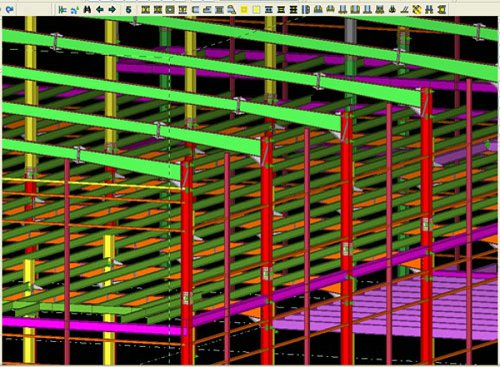Open the binoculars find tool
Image resolution: width=500 pixels, height=367 pixels.
point(87,10)
